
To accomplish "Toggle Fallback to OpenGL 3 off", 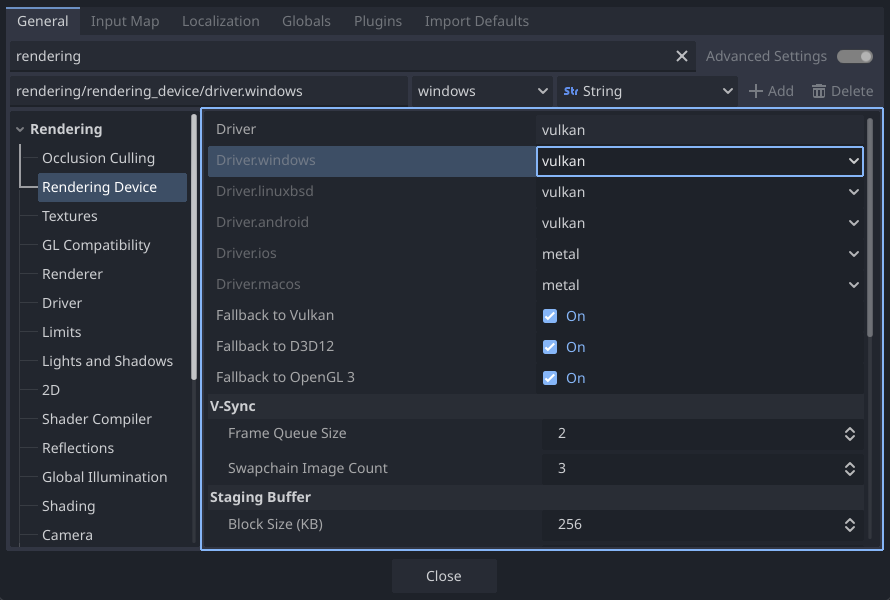I will click(550, 378).
